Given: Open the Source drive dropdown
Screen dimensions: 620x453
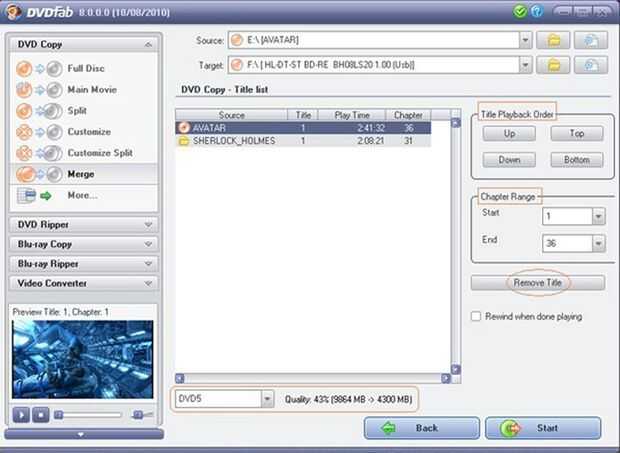Looking at the screenshot, I should coord(525,40).
